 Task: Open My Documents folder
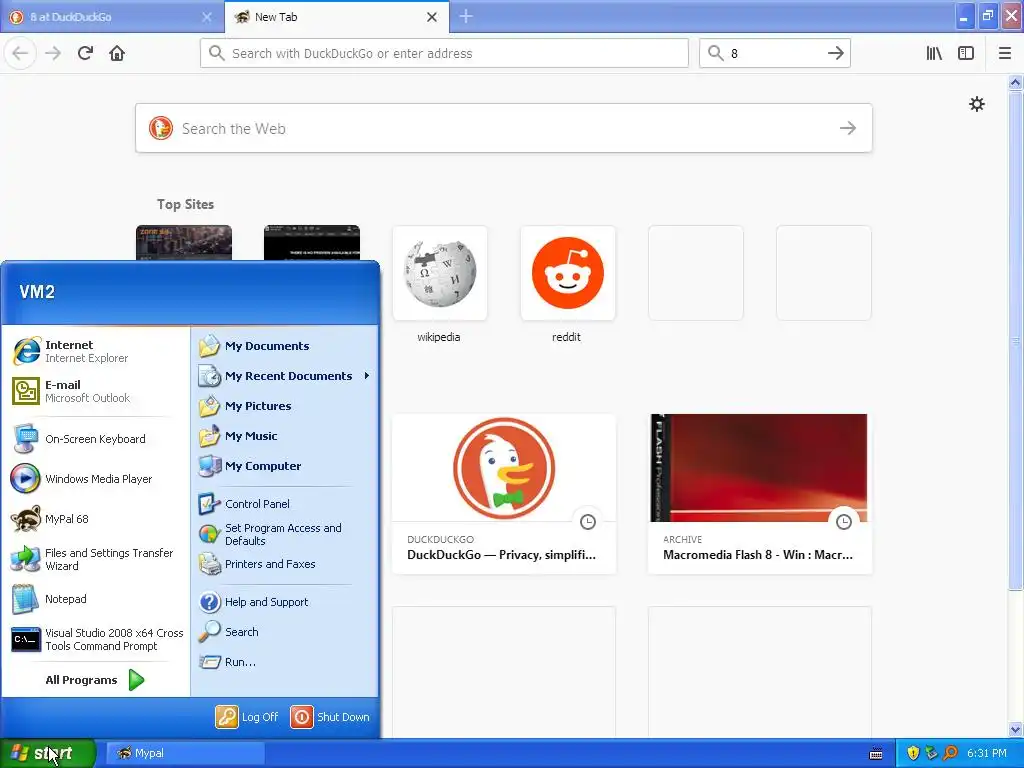coord(285,345)
